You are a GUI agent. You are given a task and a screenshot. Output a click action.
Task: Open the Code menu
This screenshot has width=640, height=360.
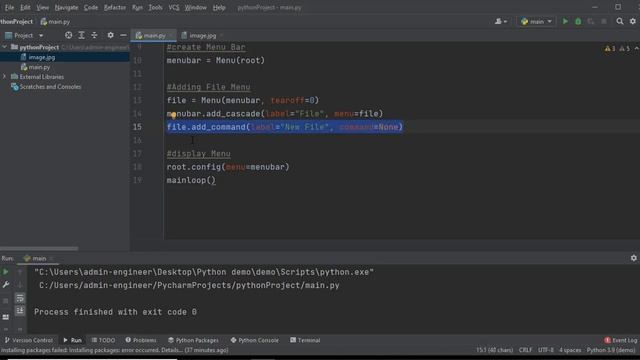point(91,7)
